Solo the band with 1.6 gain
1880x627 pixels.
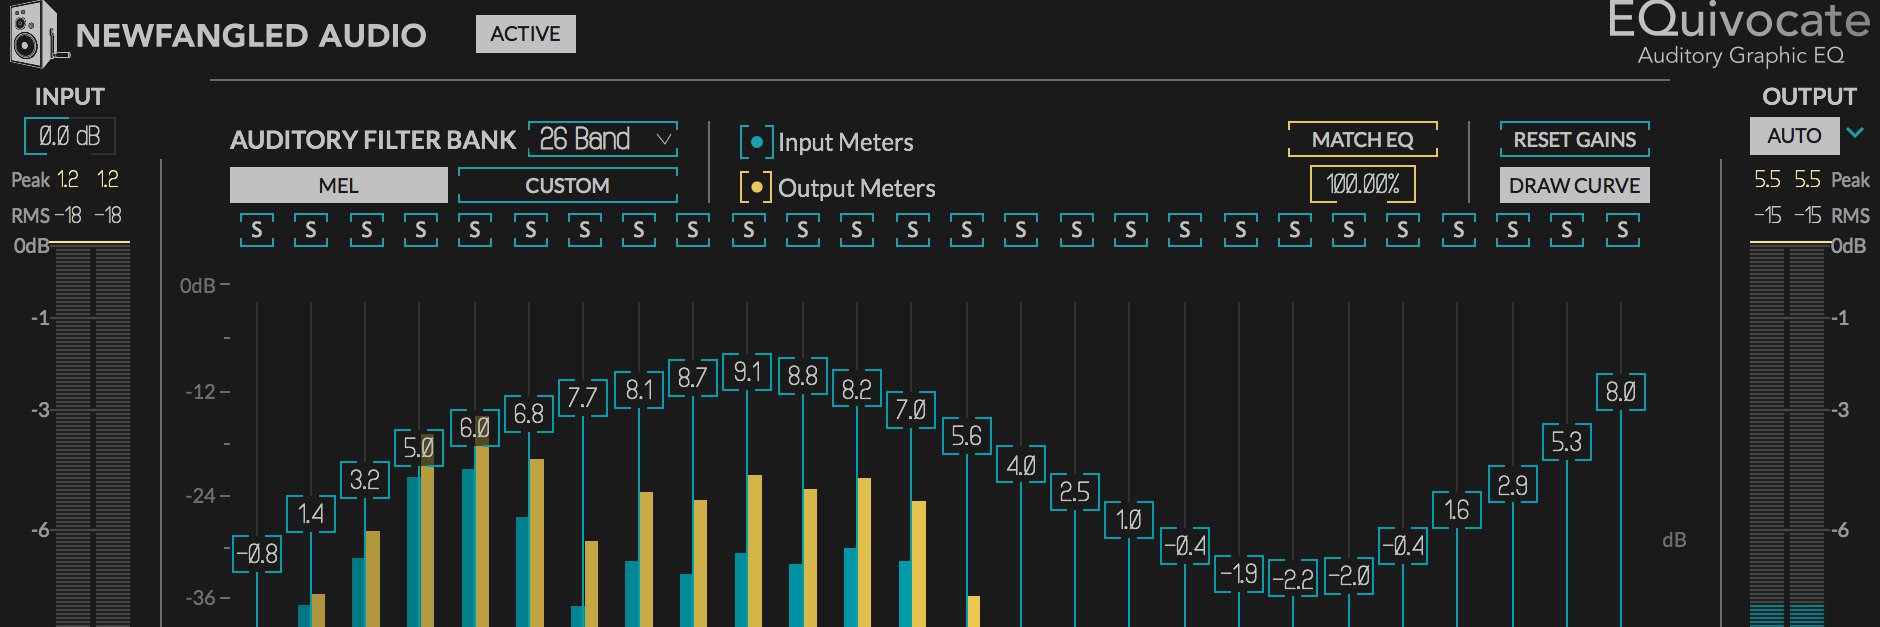pyautogui.click(x=1458, y=230)
